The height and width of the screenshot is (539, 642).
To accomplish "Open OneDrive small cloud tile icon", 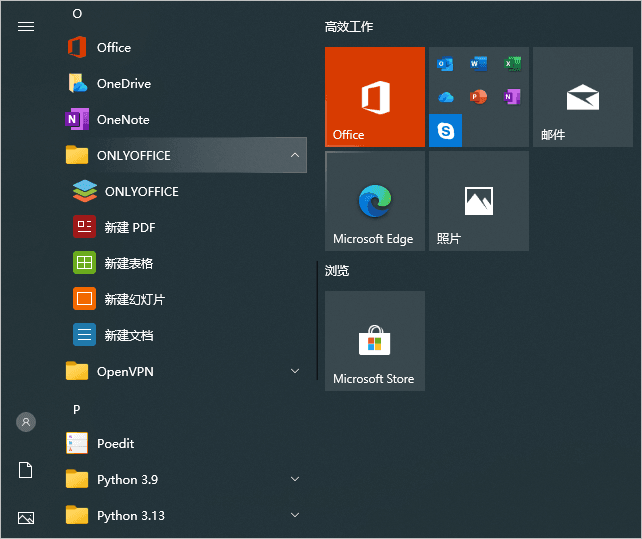I will point(445,97).
